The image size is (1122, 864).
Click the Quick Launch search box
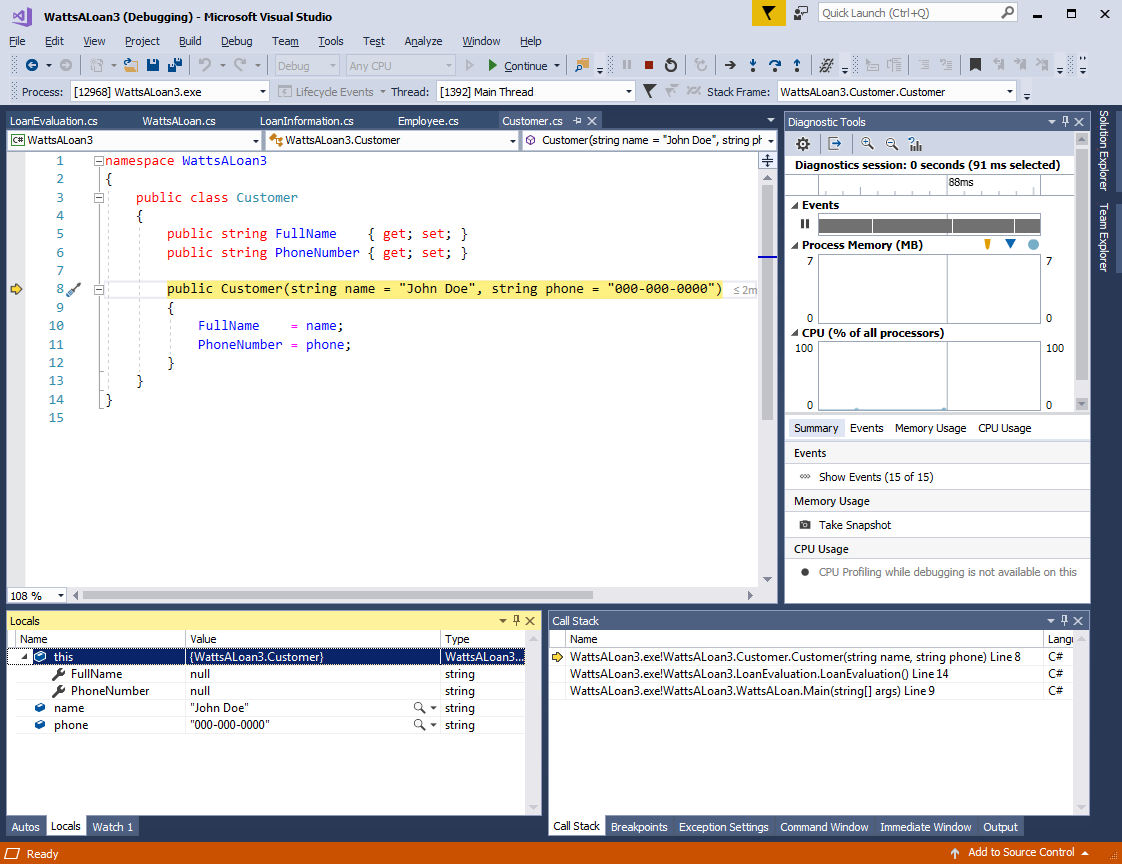918,13
